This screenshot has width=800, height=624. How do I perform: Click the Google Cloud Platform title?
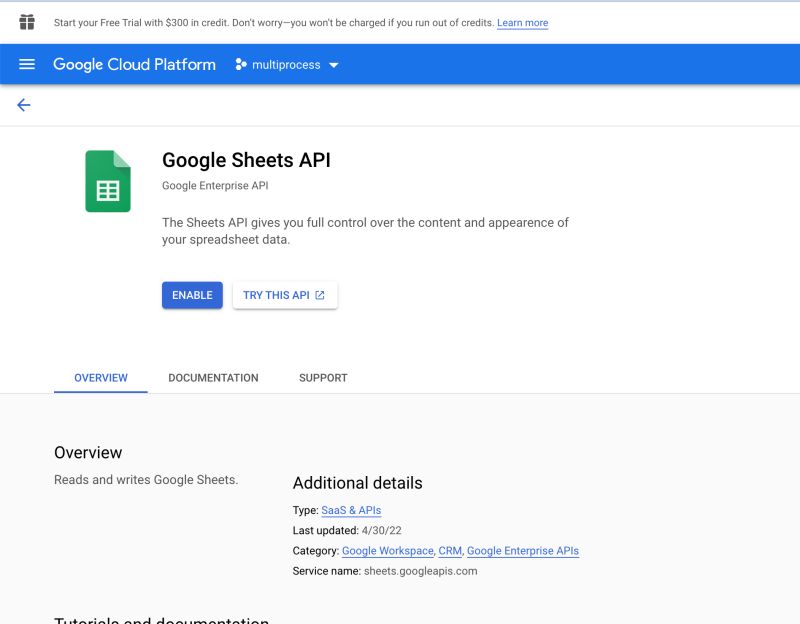(134, 65)
